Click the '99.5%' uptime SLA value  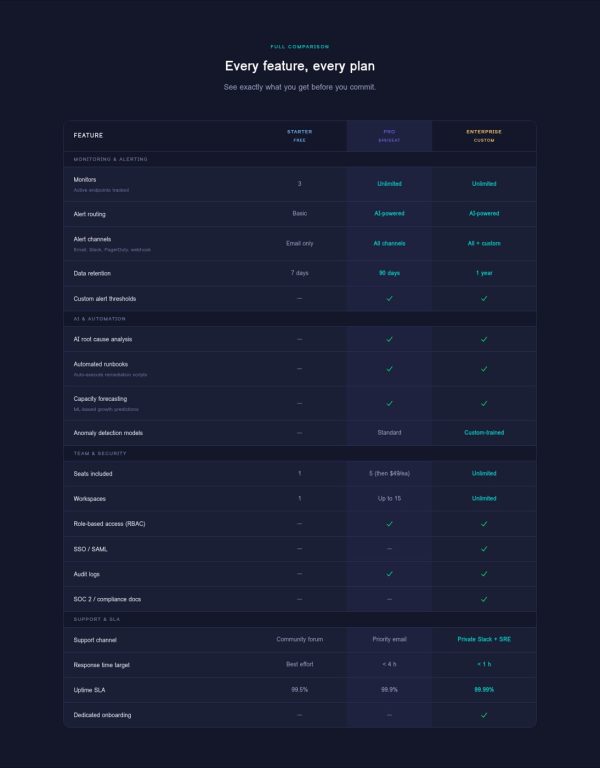click(300, 690)
